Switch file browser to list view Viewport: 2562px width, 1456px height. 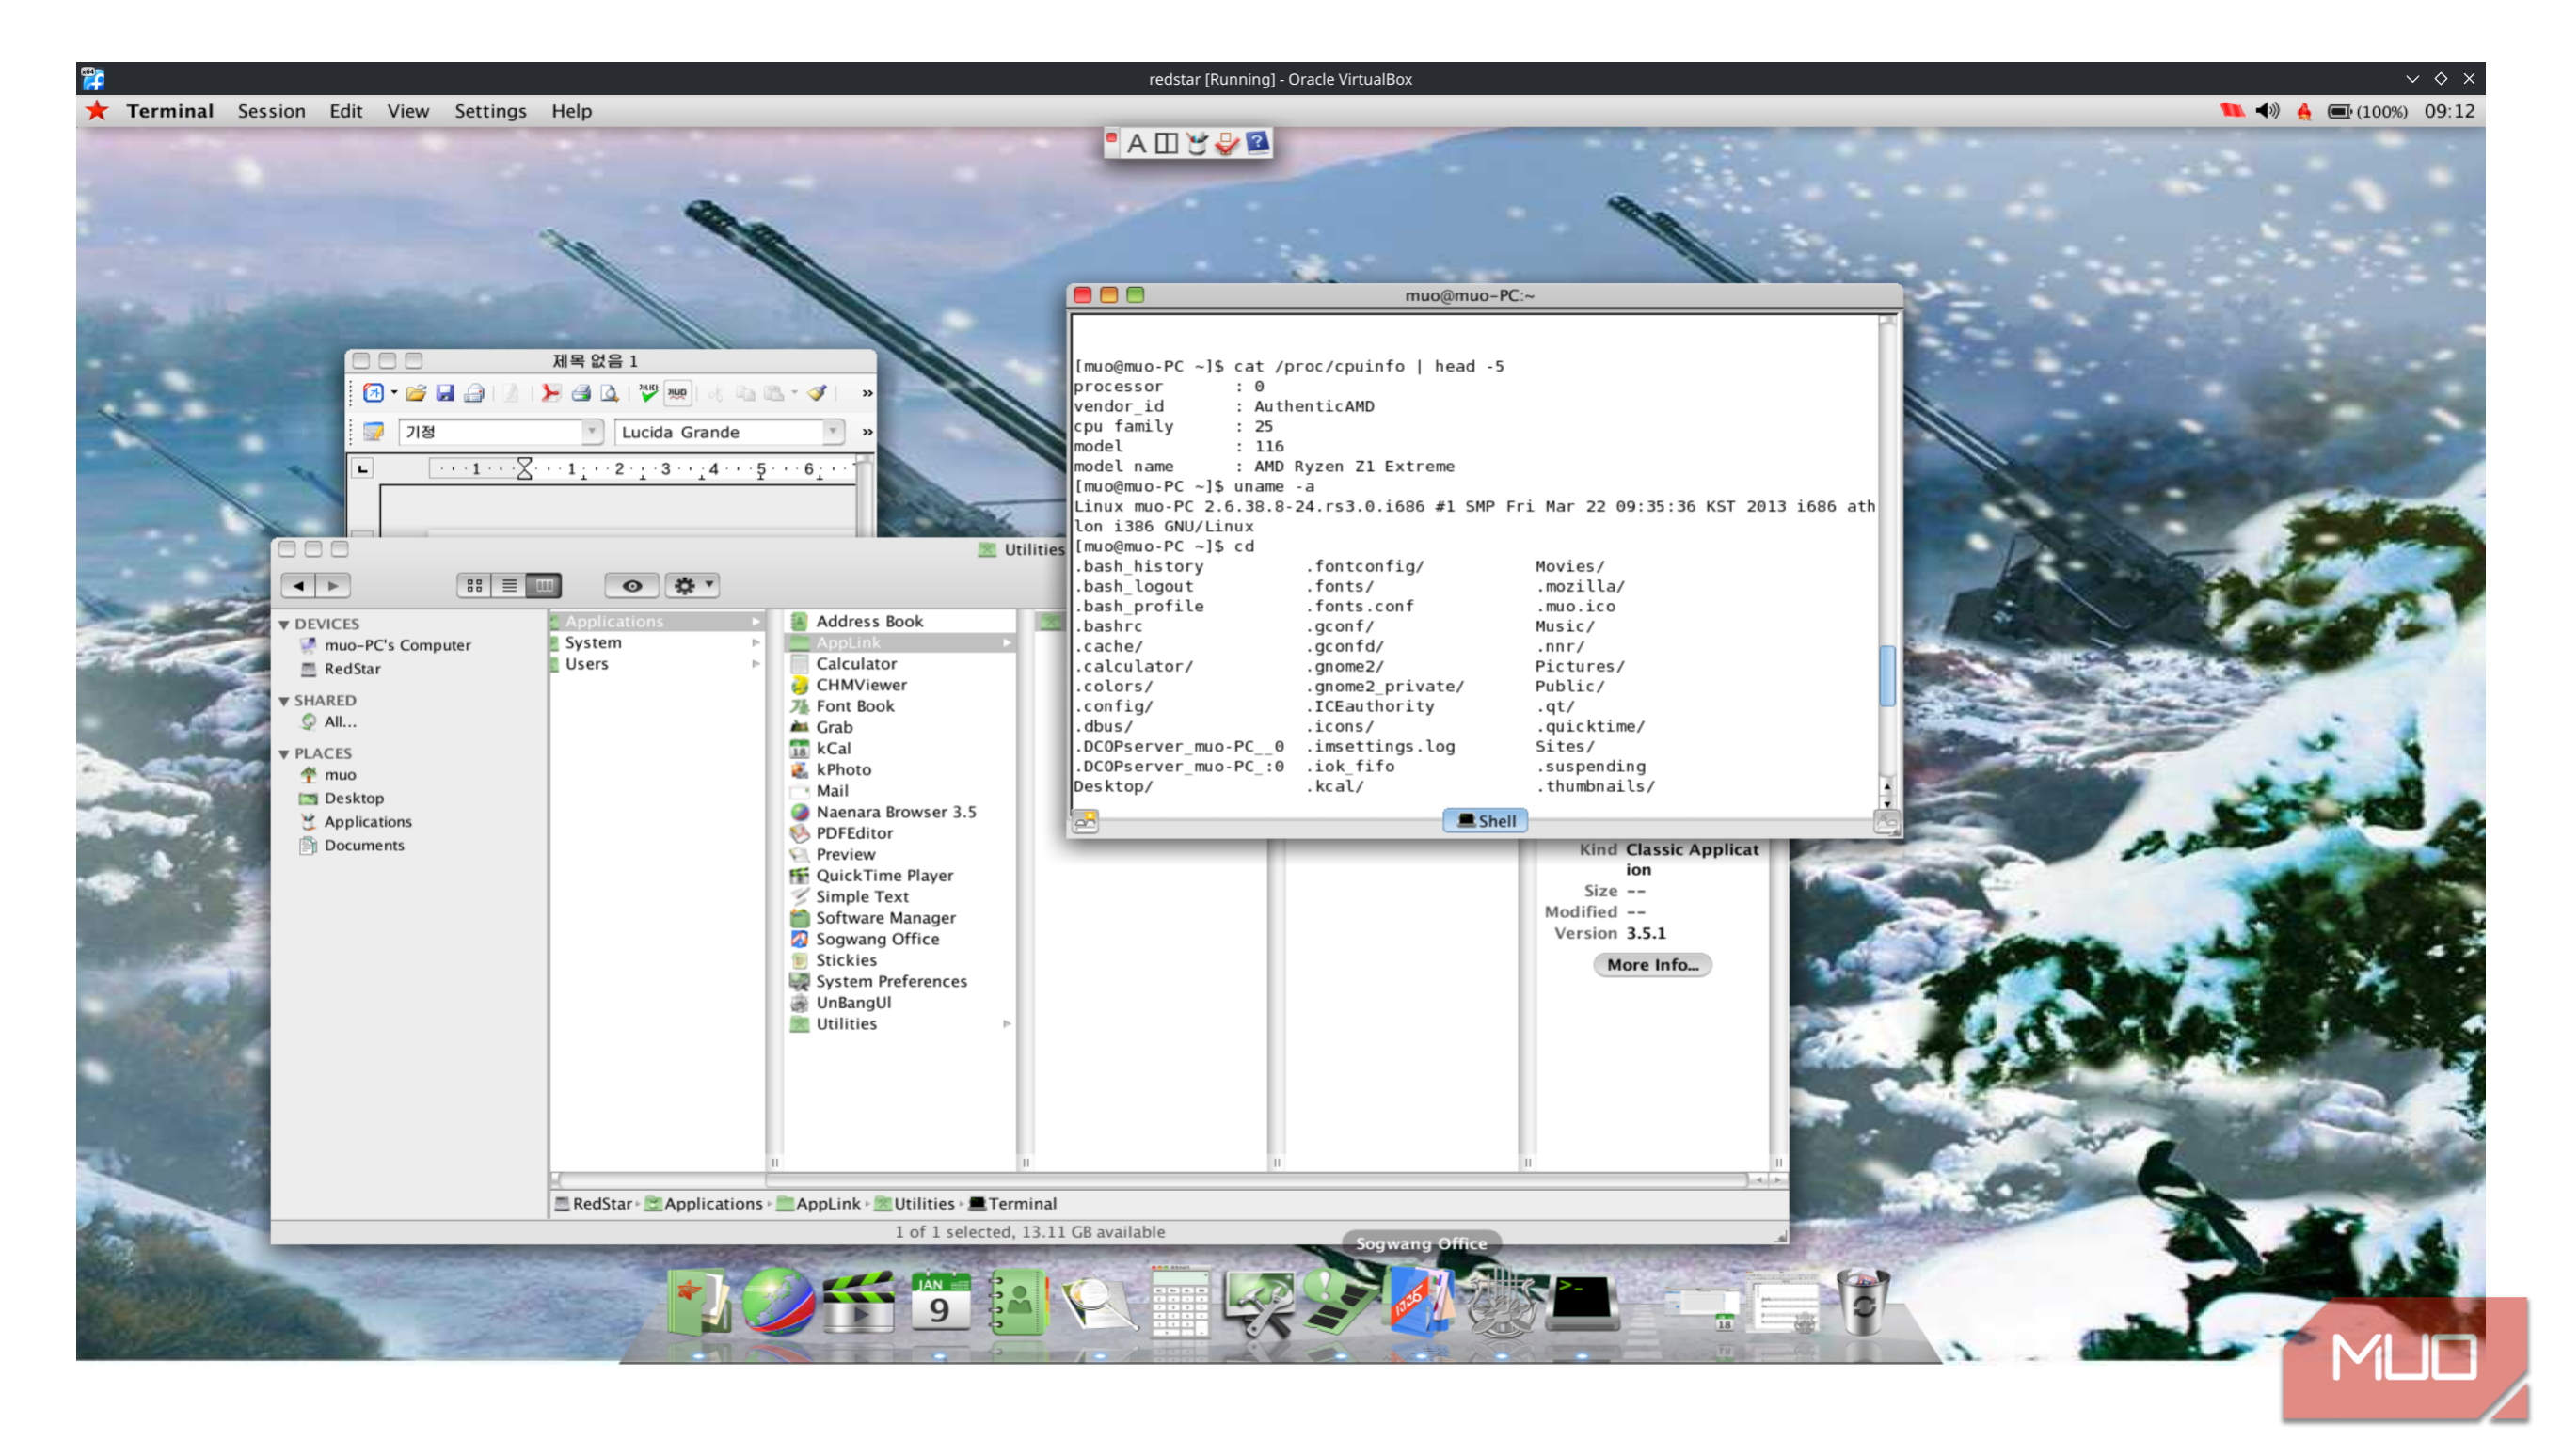click(509, 585)
